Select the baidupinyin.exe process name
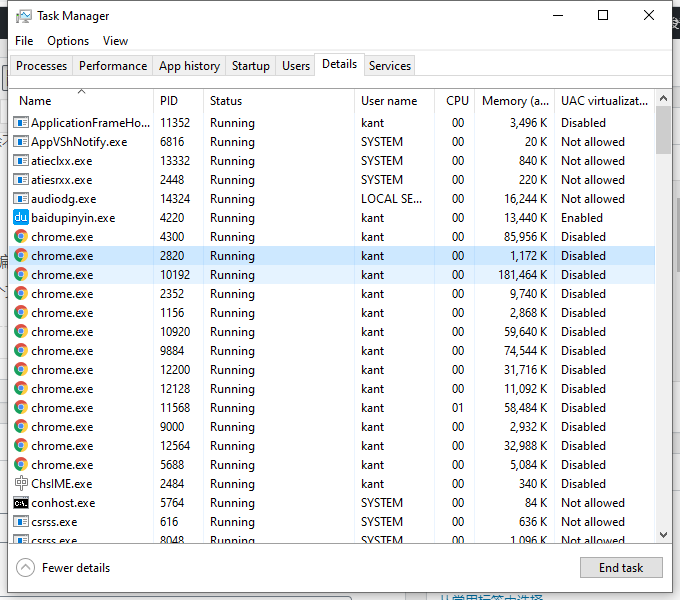The image size is (680, 600). tap(73, 218)
